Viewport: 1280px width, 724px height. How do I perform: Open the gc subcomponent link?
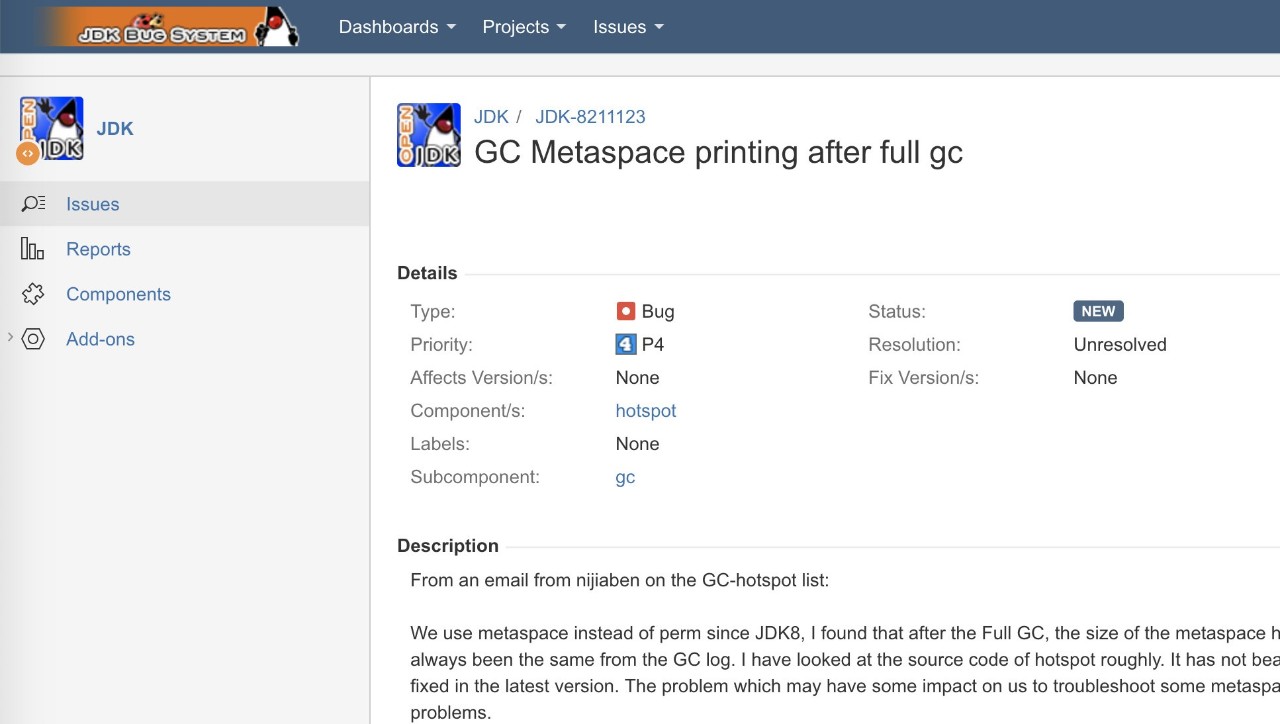click(x=625, y=477)
